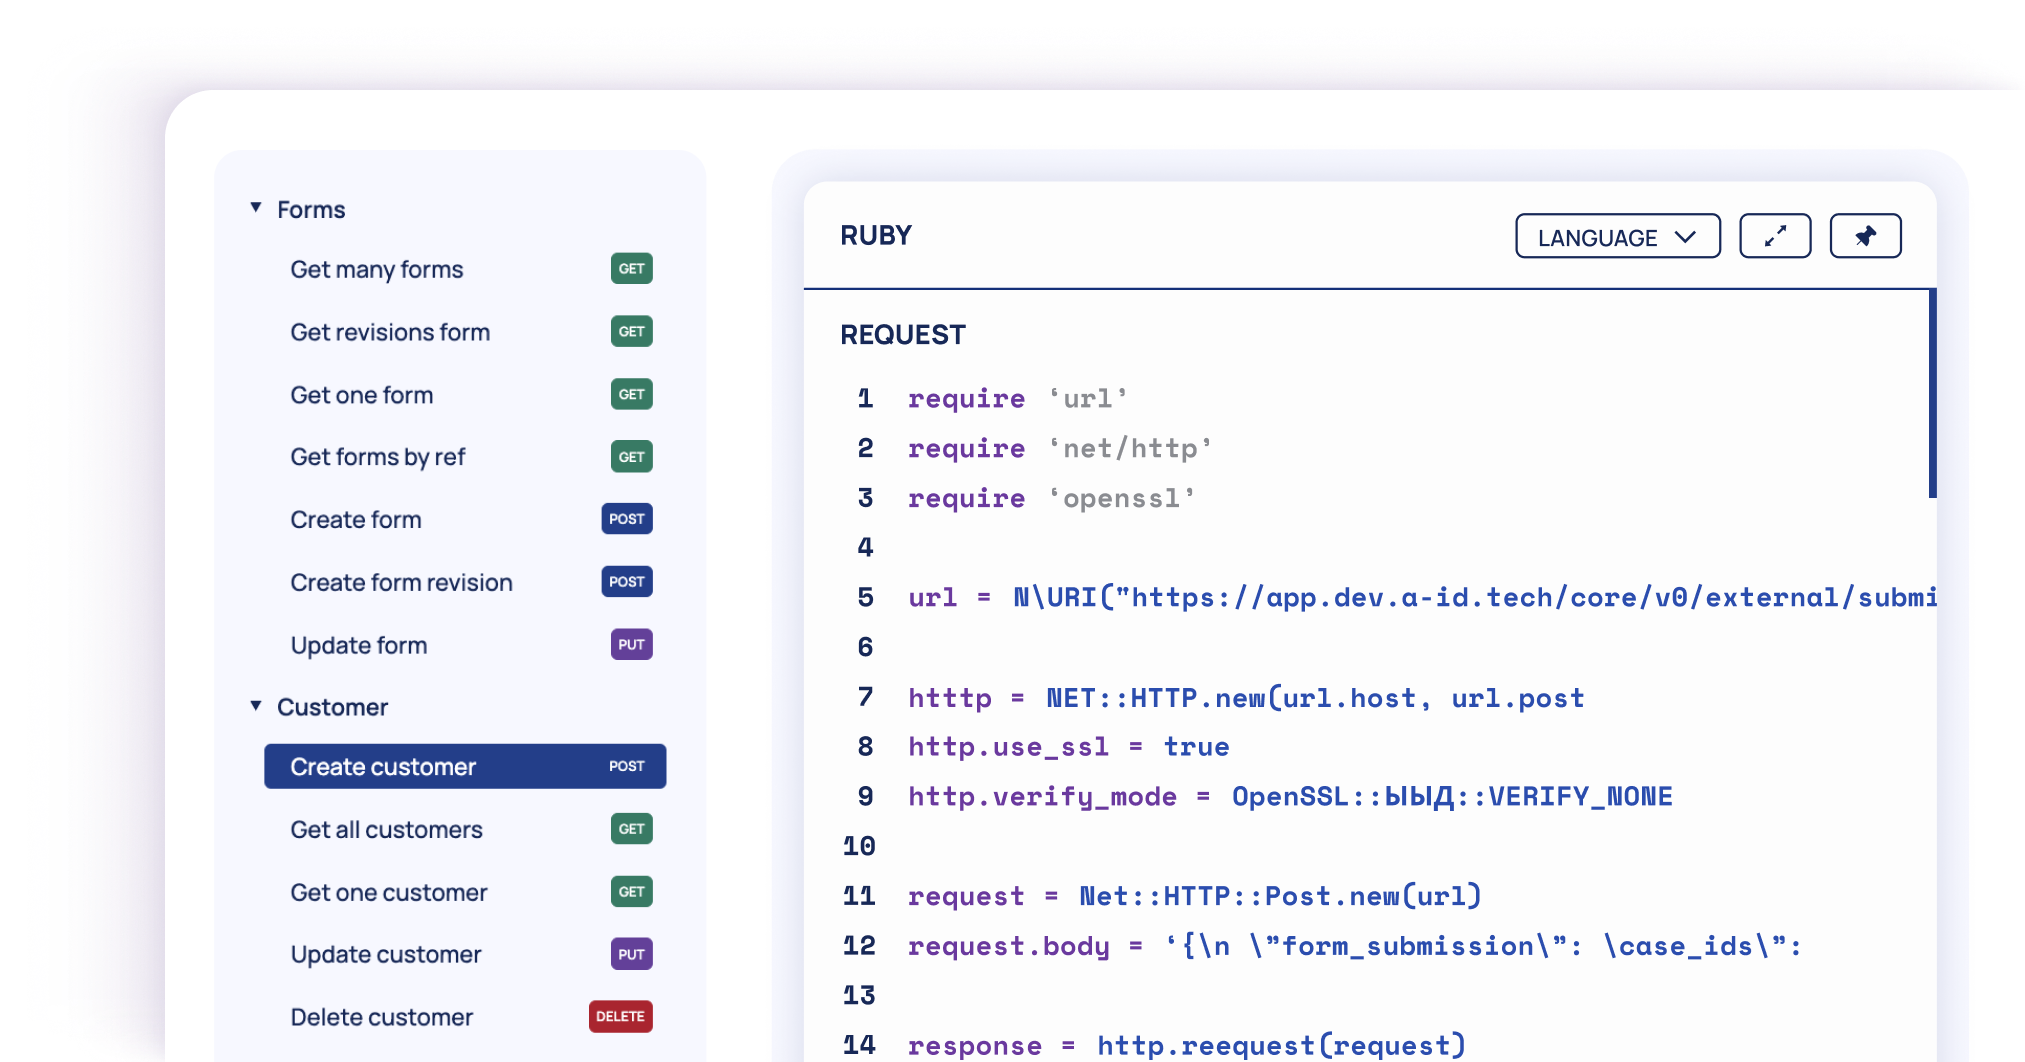Click the Customer section label
Screen dimensions: 2025x1062
[332, 708]
